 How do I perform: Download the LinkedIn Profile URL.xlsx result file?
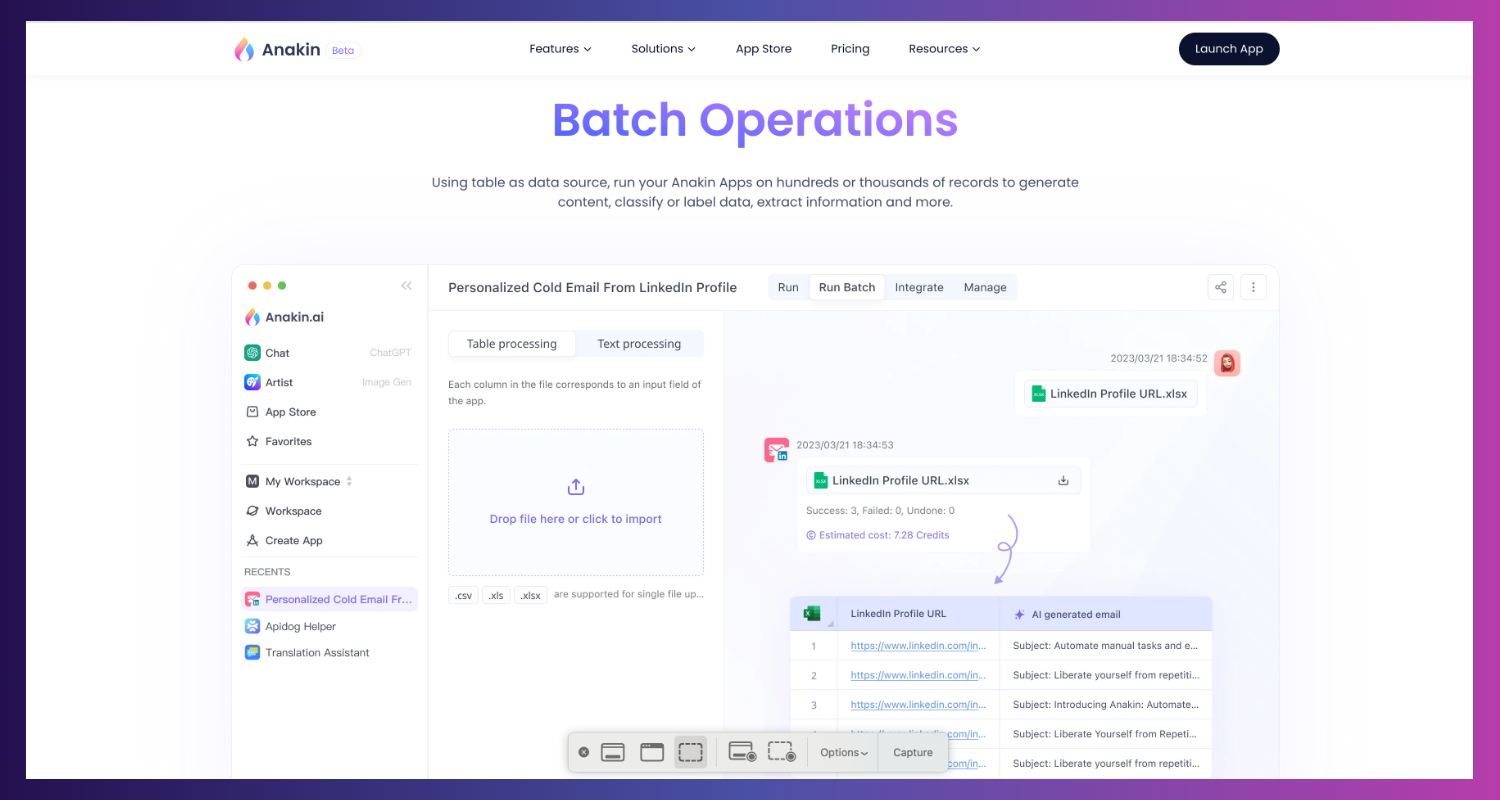click(1063, 481)
